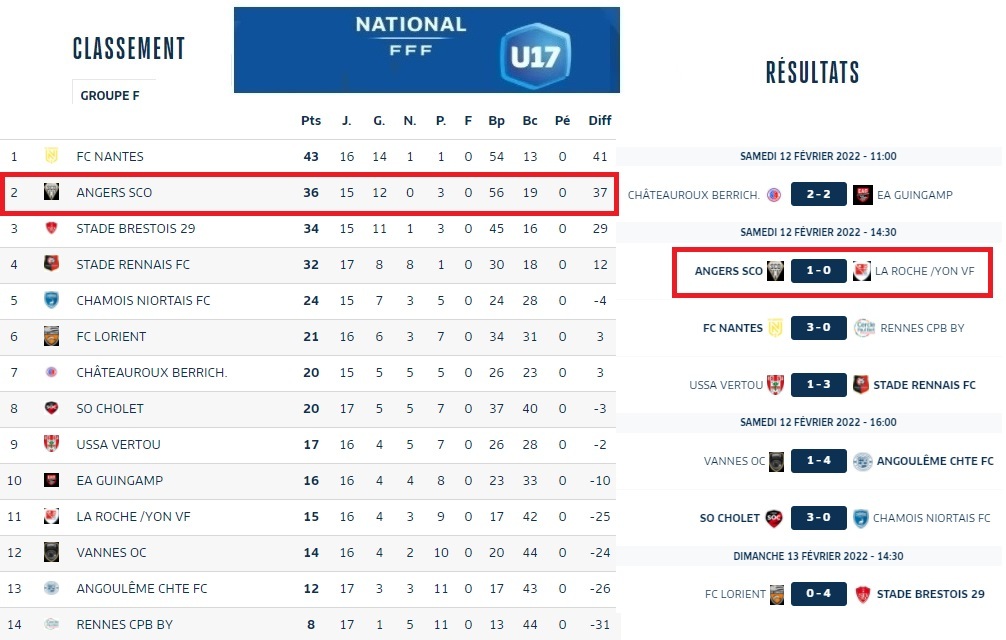The image size is (1006, 640).
Task: Click the Vannes OC crest in standings
Action: coord(51,552)
